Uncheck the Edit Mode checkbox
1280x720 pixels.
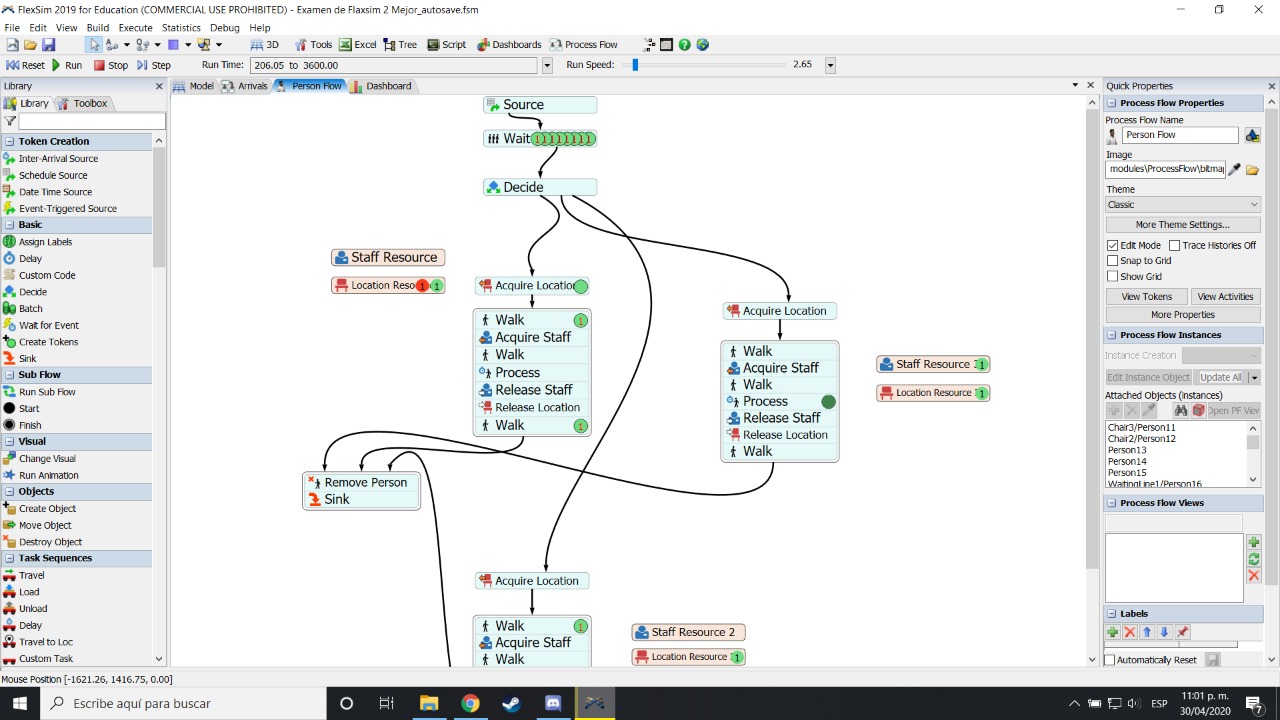[x=1112, y=245]
